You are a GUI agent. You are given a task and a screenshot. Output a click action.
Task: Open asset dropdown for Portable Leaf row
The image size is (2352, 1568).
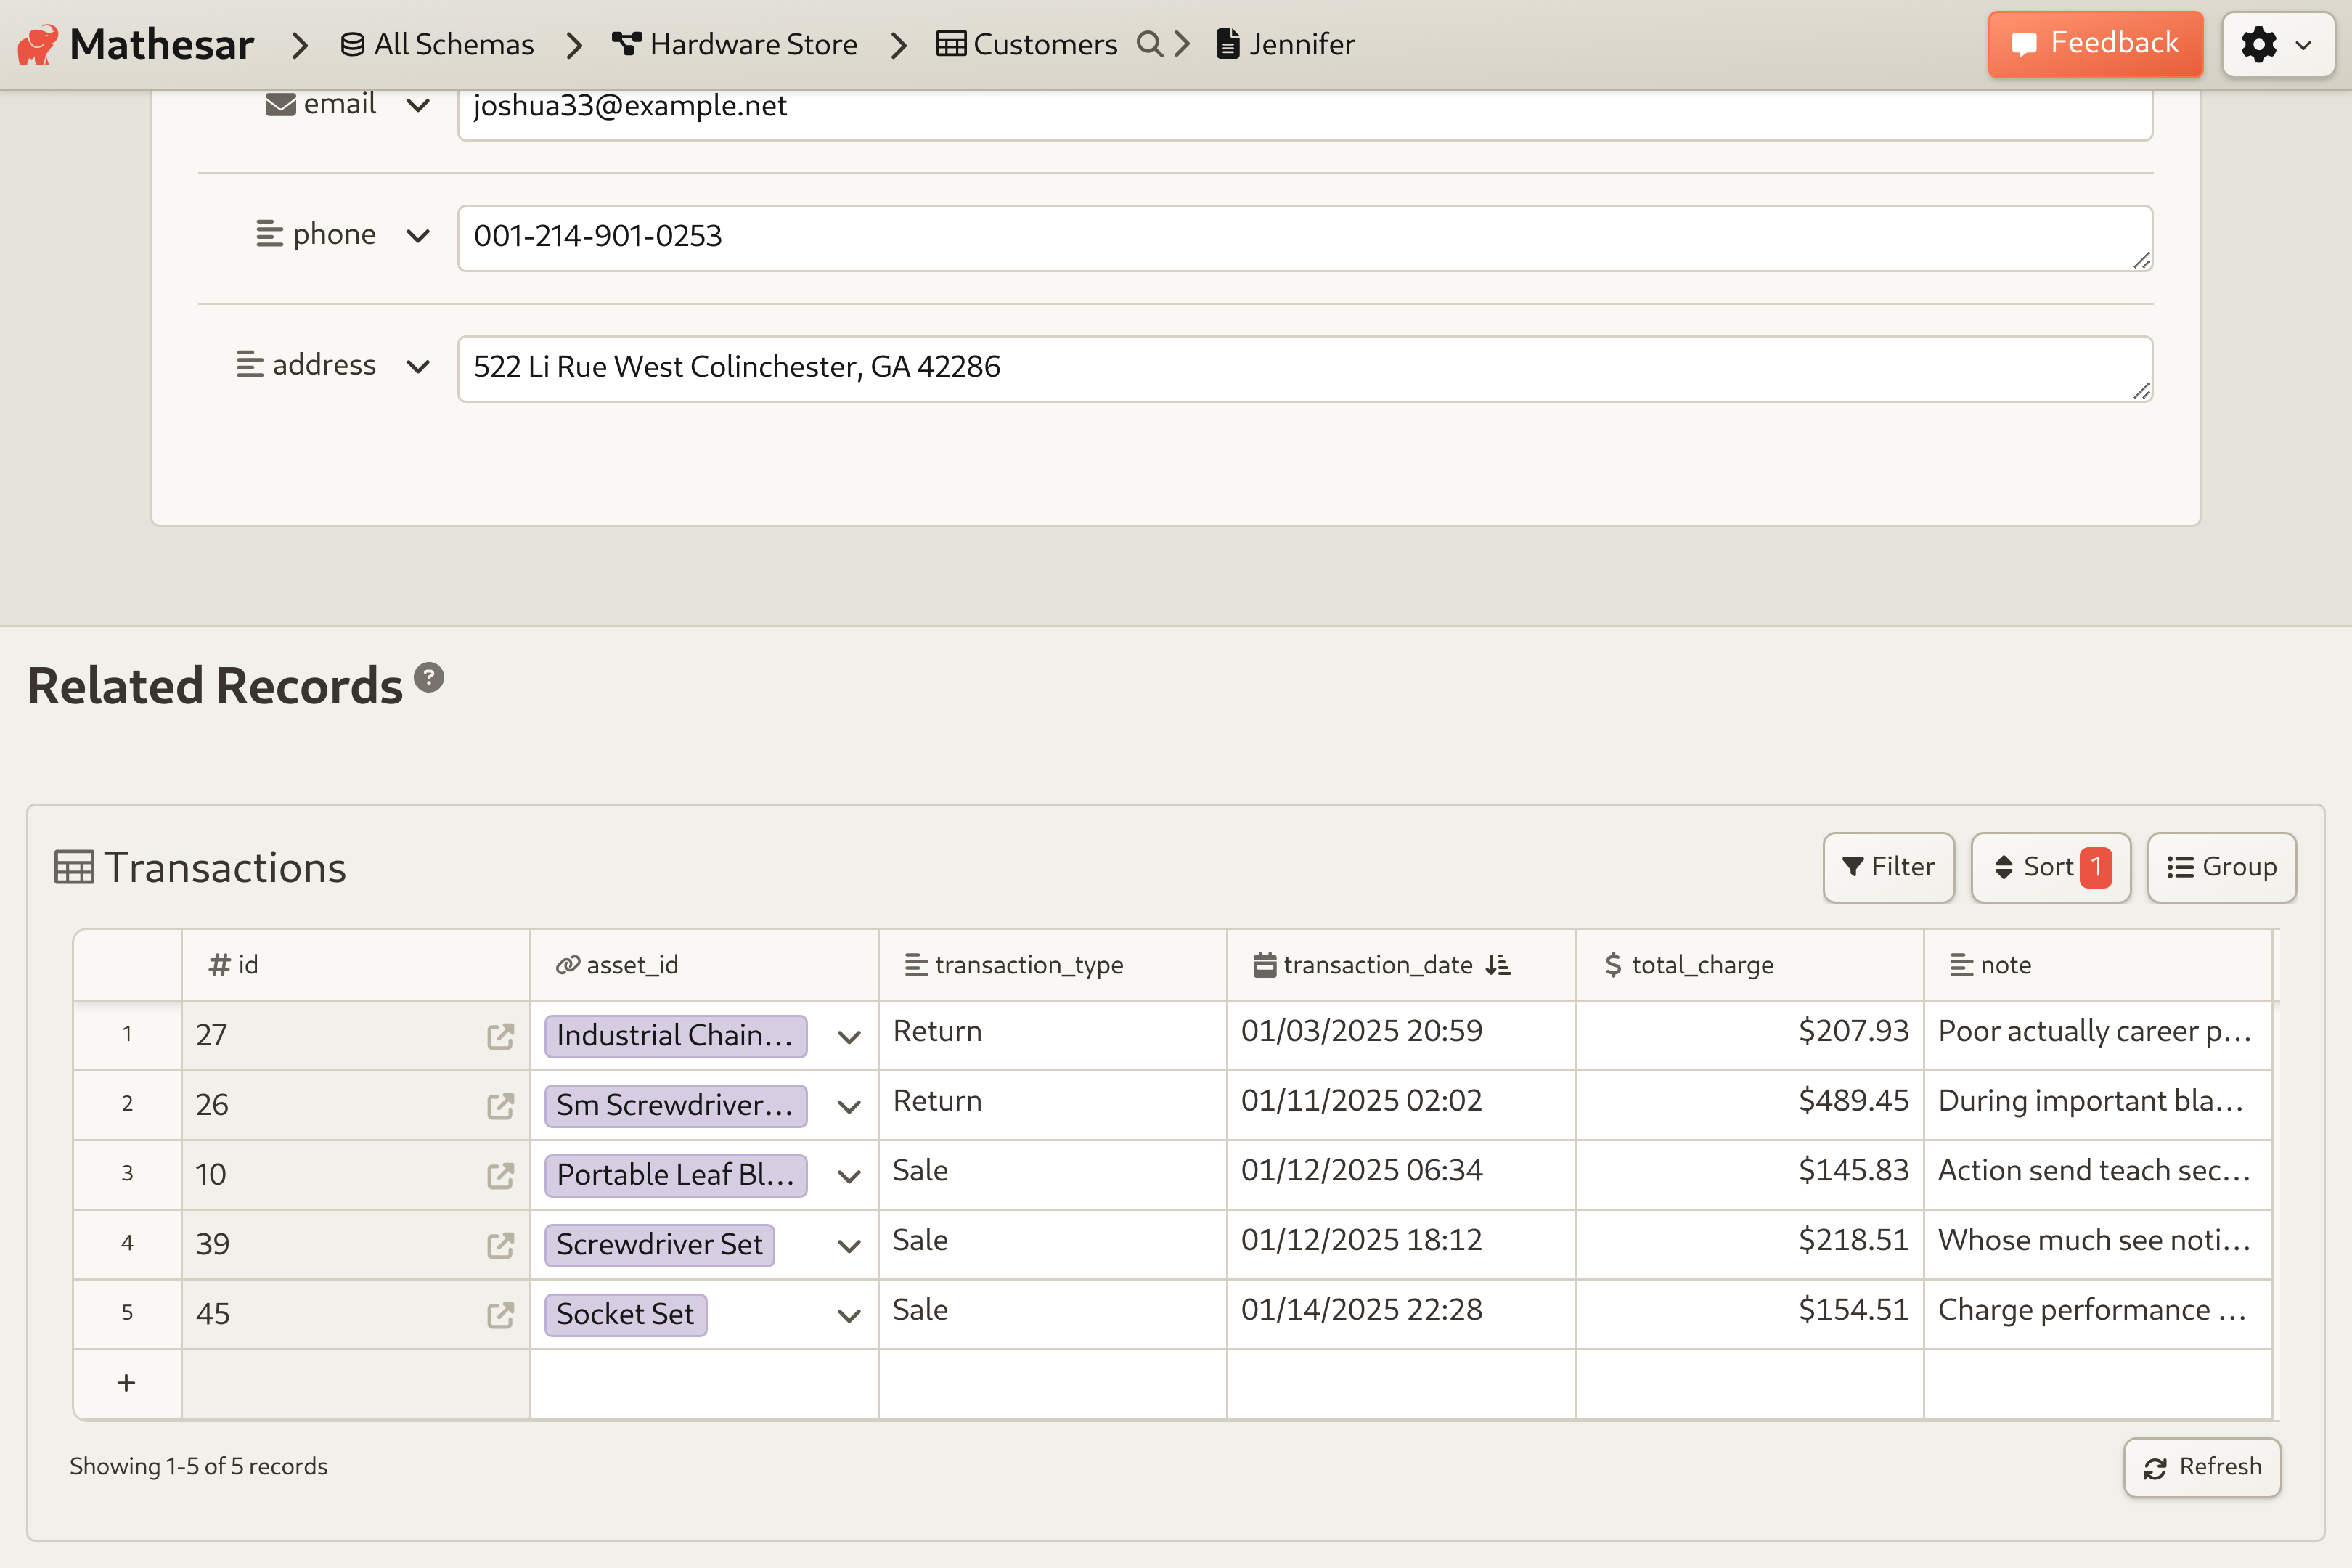[849, 1177]
